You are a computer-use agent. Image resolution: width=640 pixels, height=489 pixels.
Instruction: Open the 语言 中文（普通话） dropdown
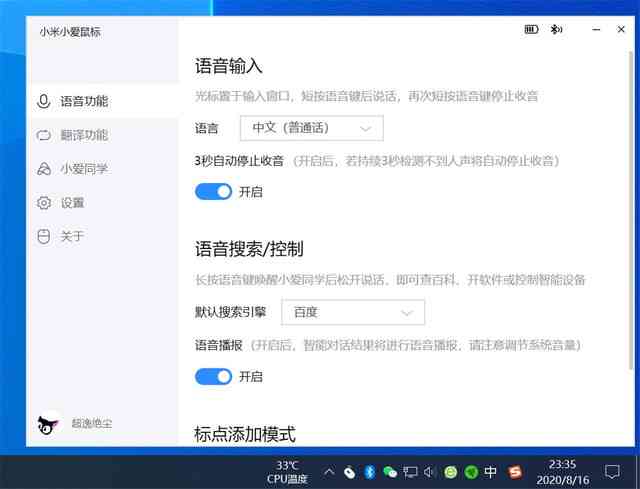[x=311, y=128]
